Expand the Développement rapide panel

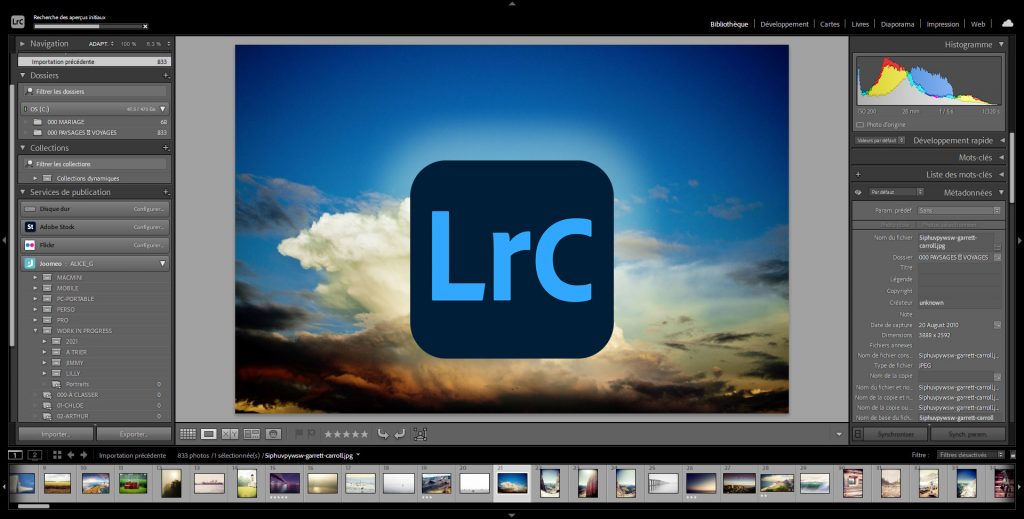pos(1002,141)
